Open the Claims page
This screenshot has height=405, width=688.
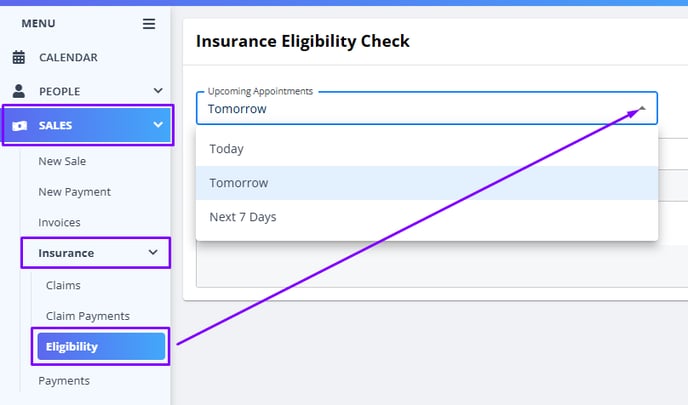[63, 285]
